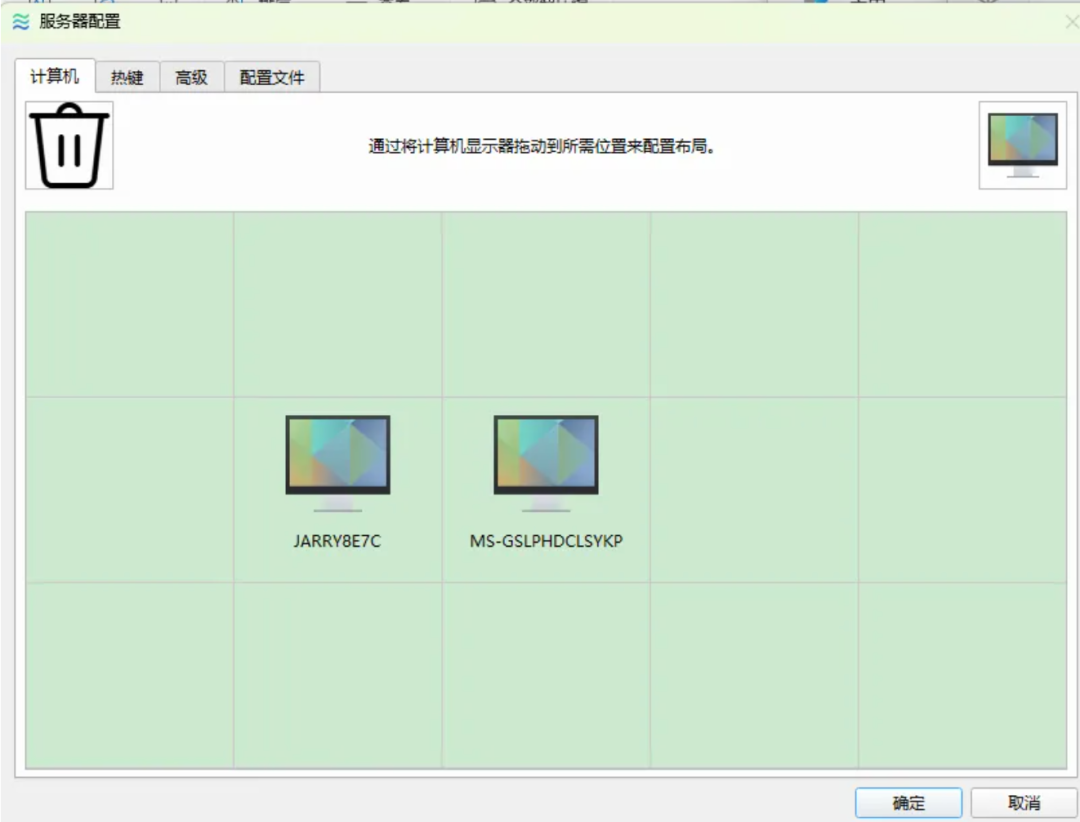Click the empty grid cell directly below JARRY8E7C
Image resolution: width=1080 pixels, height=822 pixels.
[337, 675]
